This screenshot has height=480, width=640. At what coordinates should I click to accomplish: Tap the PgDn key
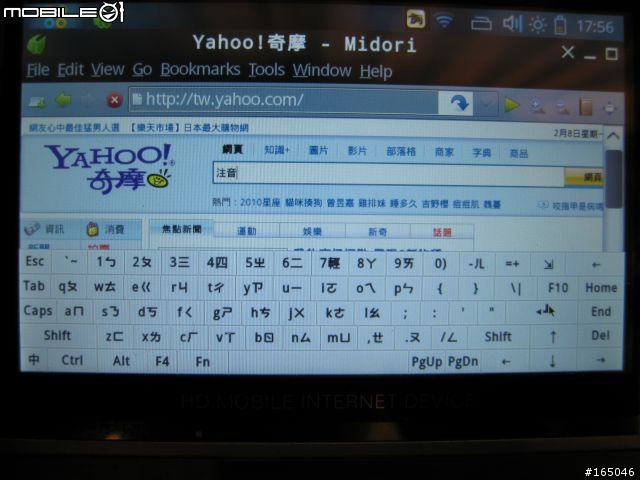pos(463,362)
